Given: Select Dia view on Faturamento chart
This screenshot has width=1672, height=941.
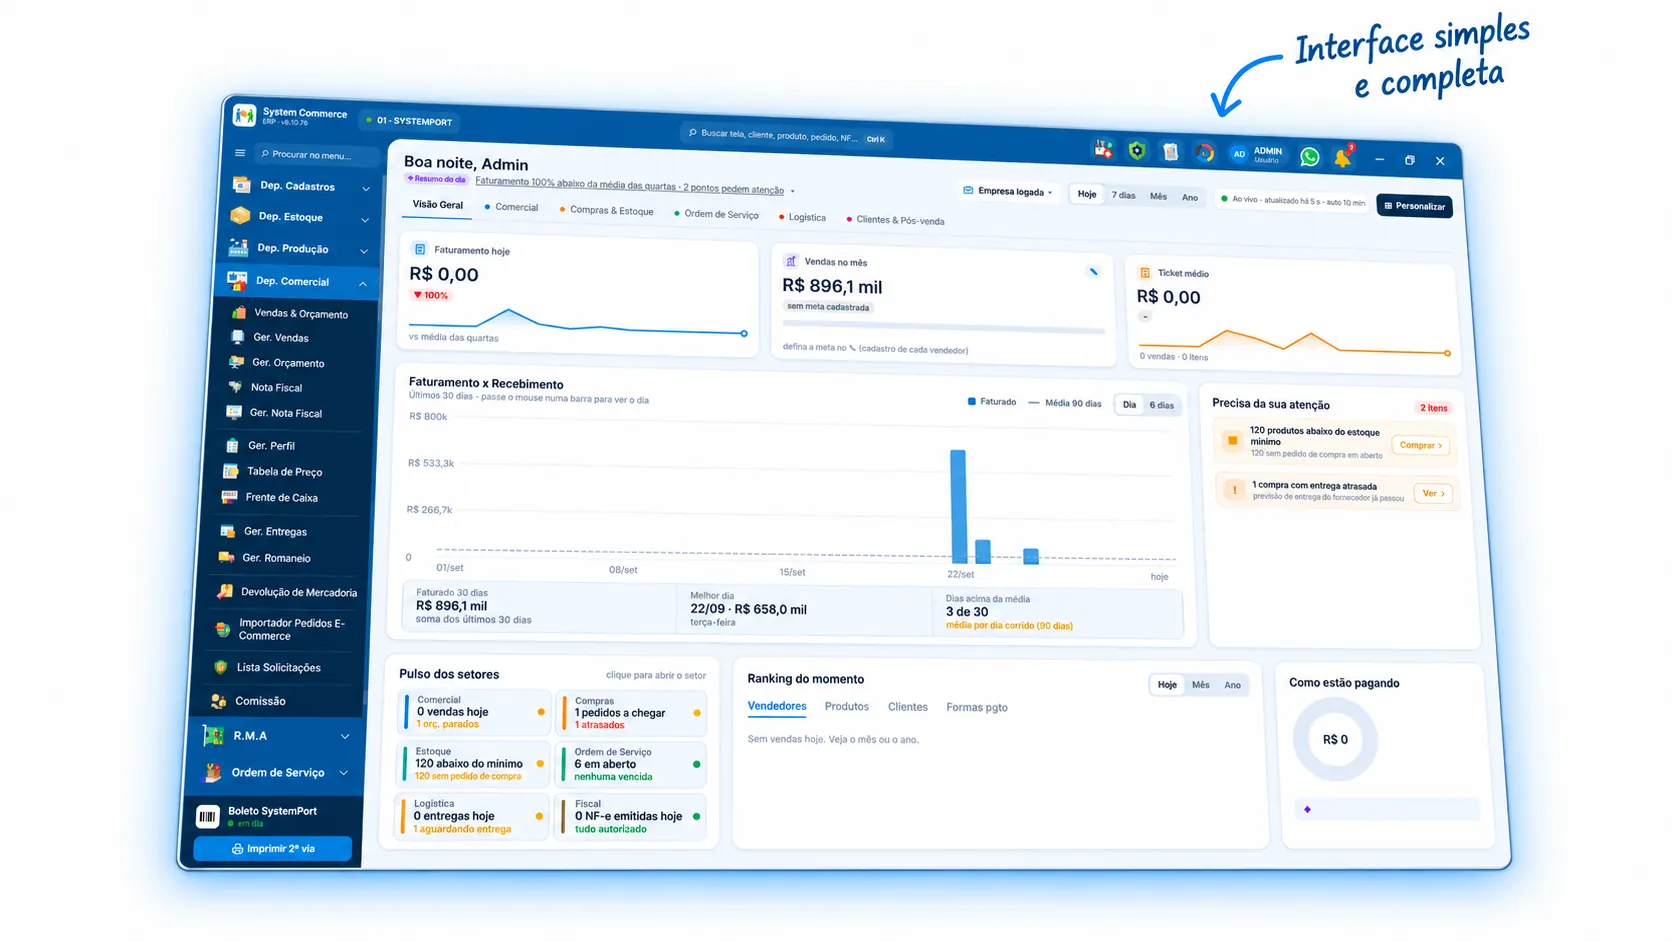Looking at the screenshot, I should pyautogui.click(x=1128, y=405).
